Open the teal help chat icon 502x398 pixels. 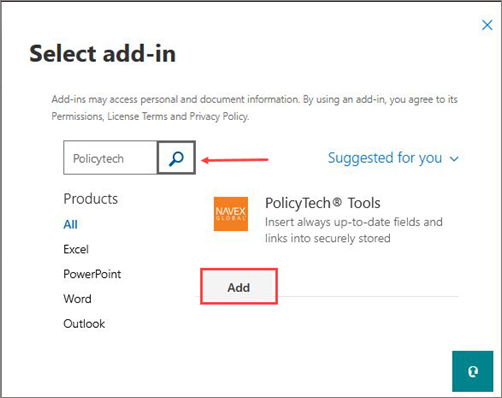(x=472, y=371)
